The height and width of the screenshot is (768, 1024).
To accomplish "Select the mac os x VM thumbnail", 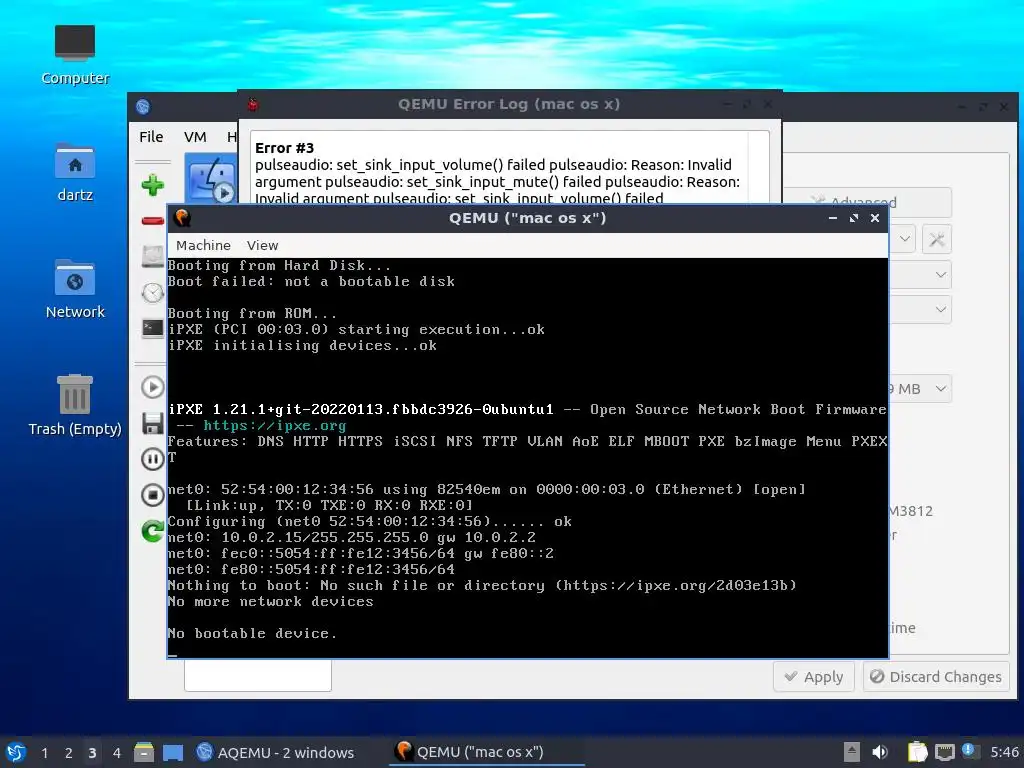I will click(211, 179).
